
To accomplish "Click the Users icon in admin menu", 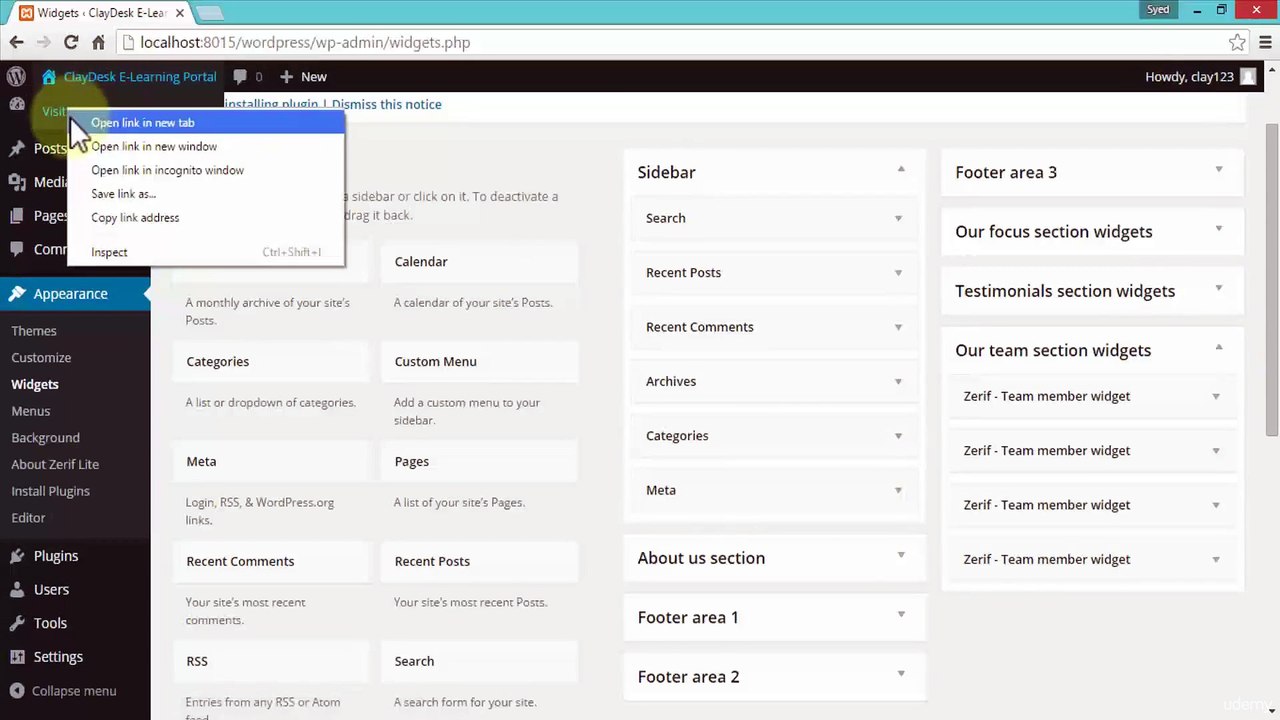I will point(17,590).
